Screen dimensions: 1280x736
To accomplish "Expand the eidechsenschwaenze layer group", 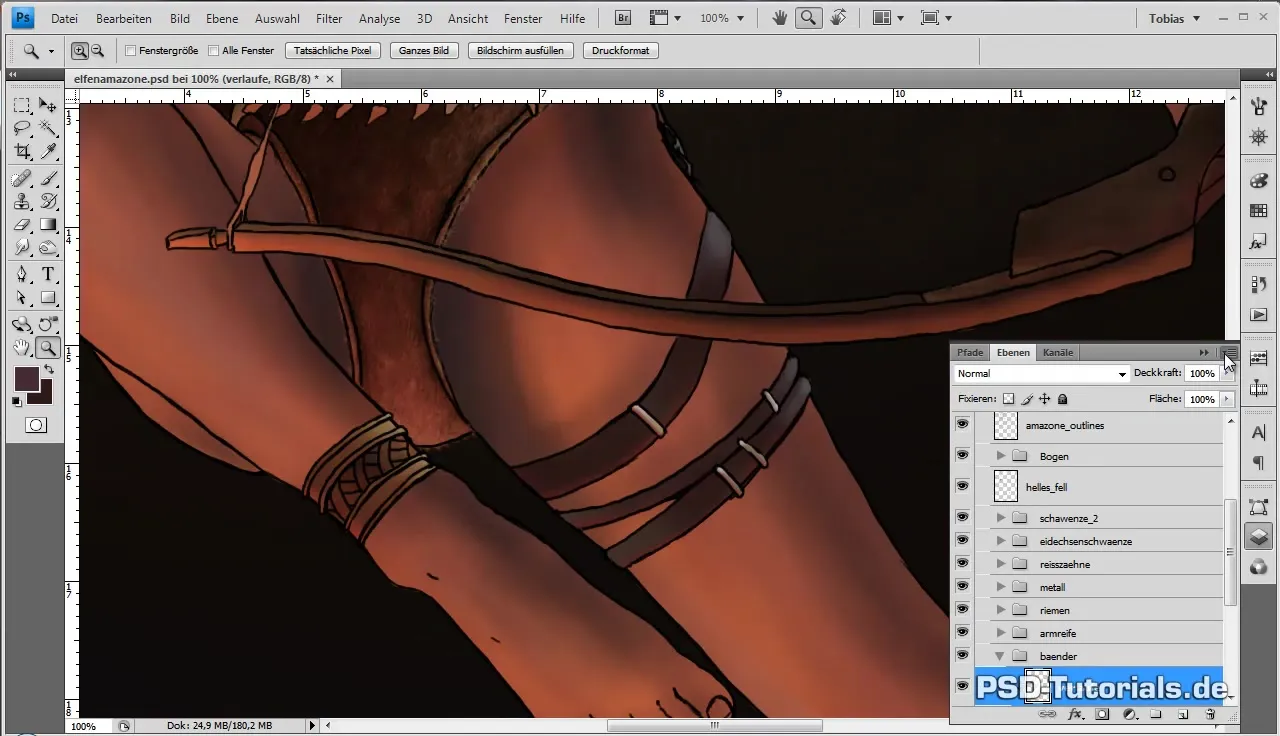I will [1000, 541].
